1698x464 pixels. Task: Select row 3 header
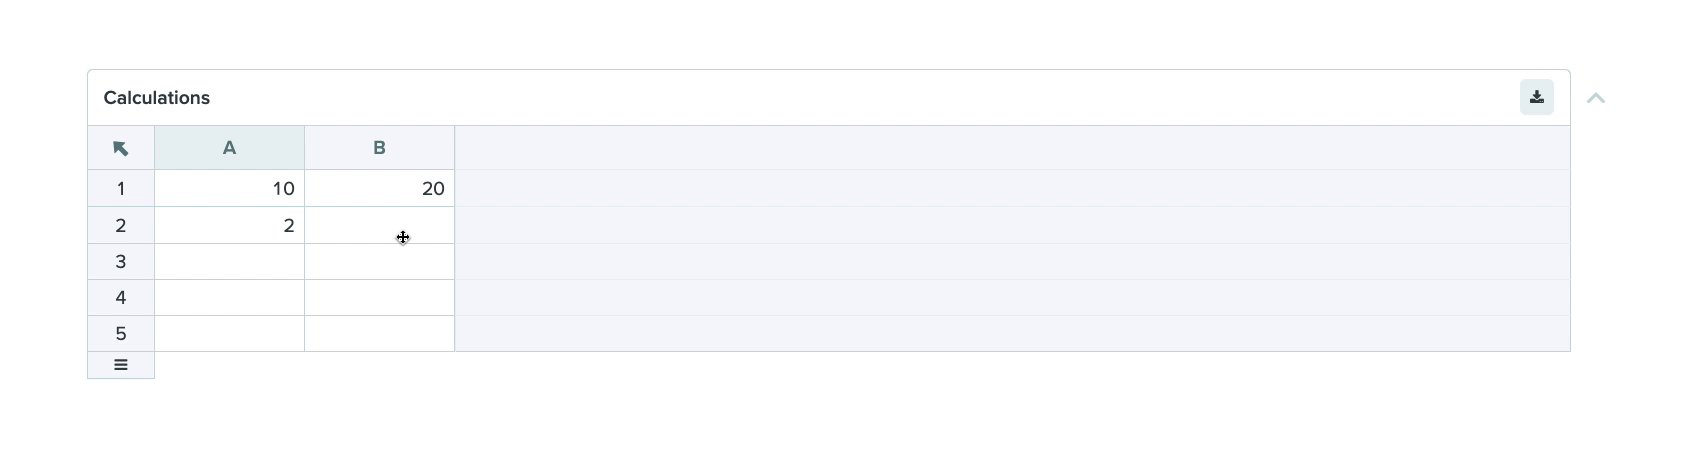(121, 261)
